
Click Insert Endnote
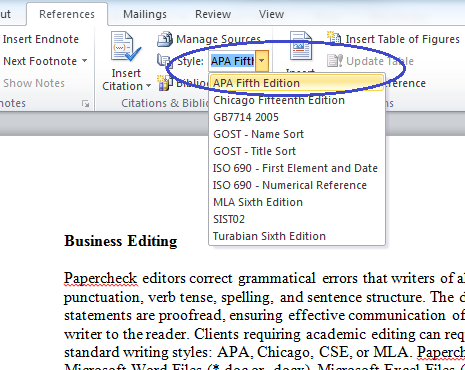[41, 39]
